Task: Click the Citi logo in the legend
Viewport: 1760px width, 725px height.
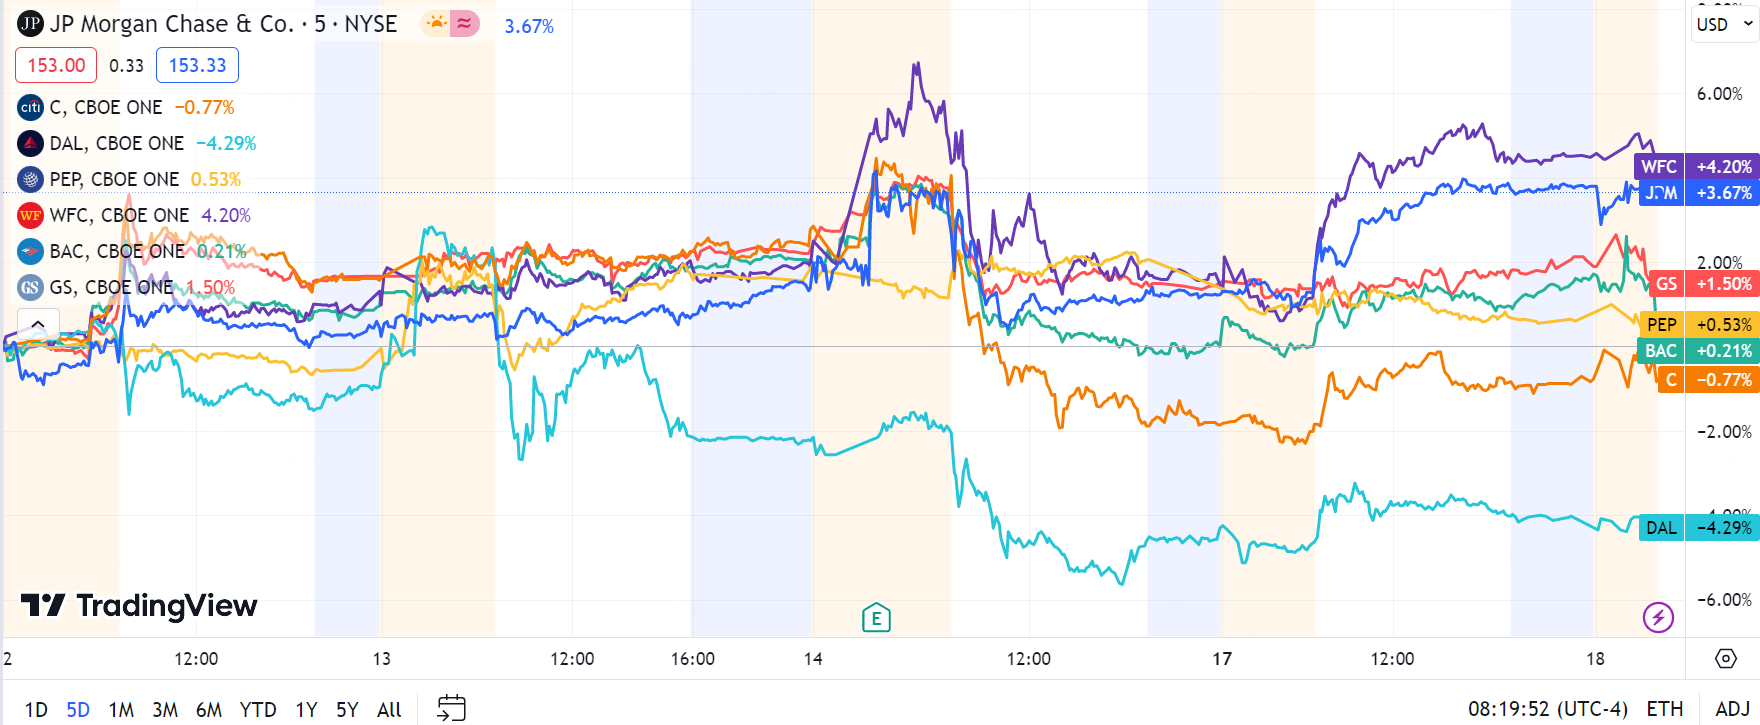Action: (x=31, y=107)
